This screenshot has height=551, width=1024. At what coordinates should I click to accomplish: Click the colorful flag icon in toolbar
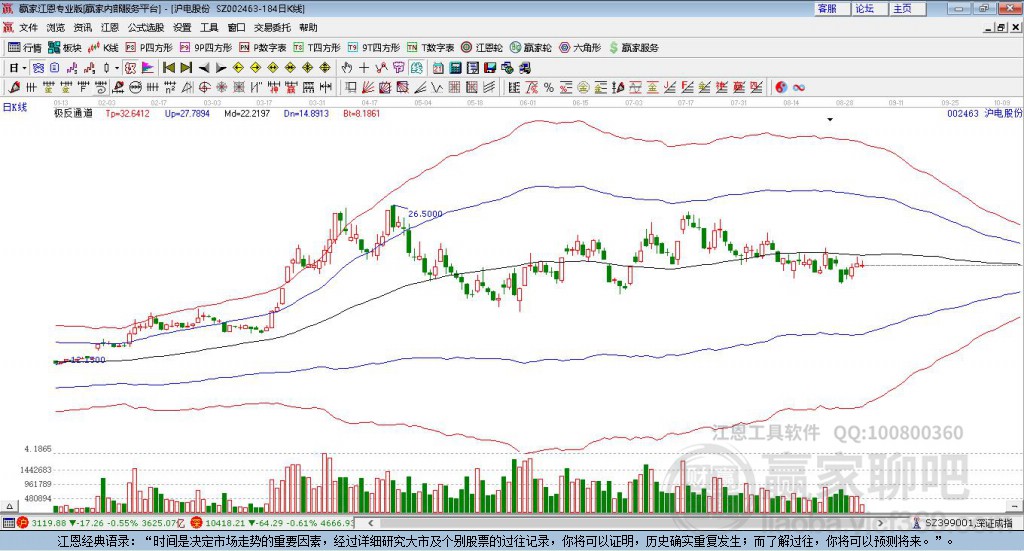148,67
